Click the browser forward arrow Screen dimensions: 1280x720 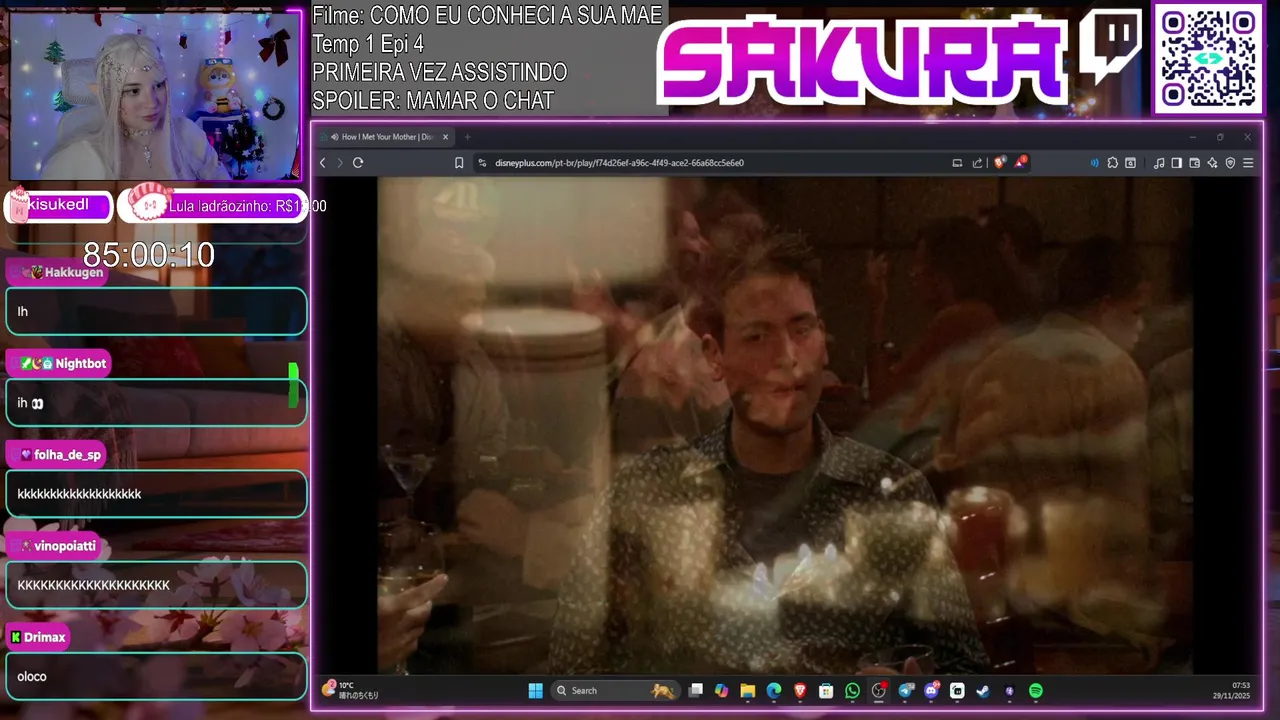click(x=340, y=163)
